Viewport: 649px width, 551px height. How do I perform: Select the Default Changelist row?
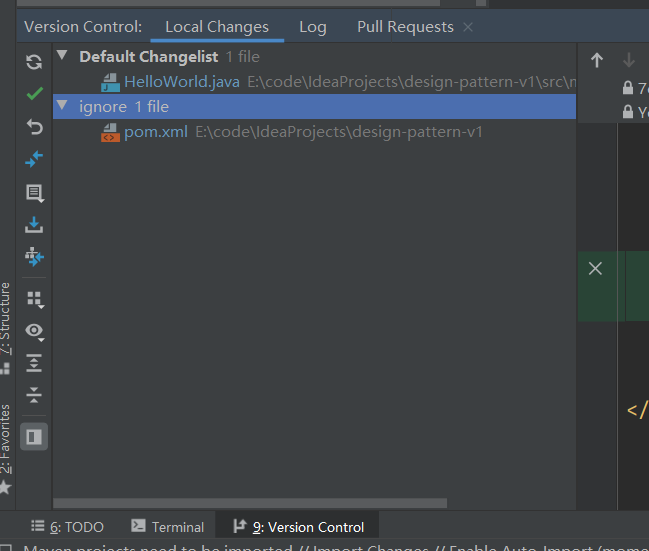tap(315, 56)
